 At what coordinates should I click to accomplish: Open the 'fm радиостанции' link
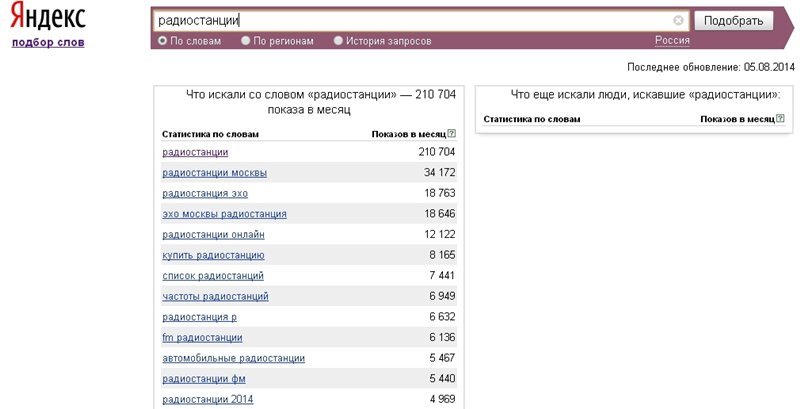[x=202, y=338]
